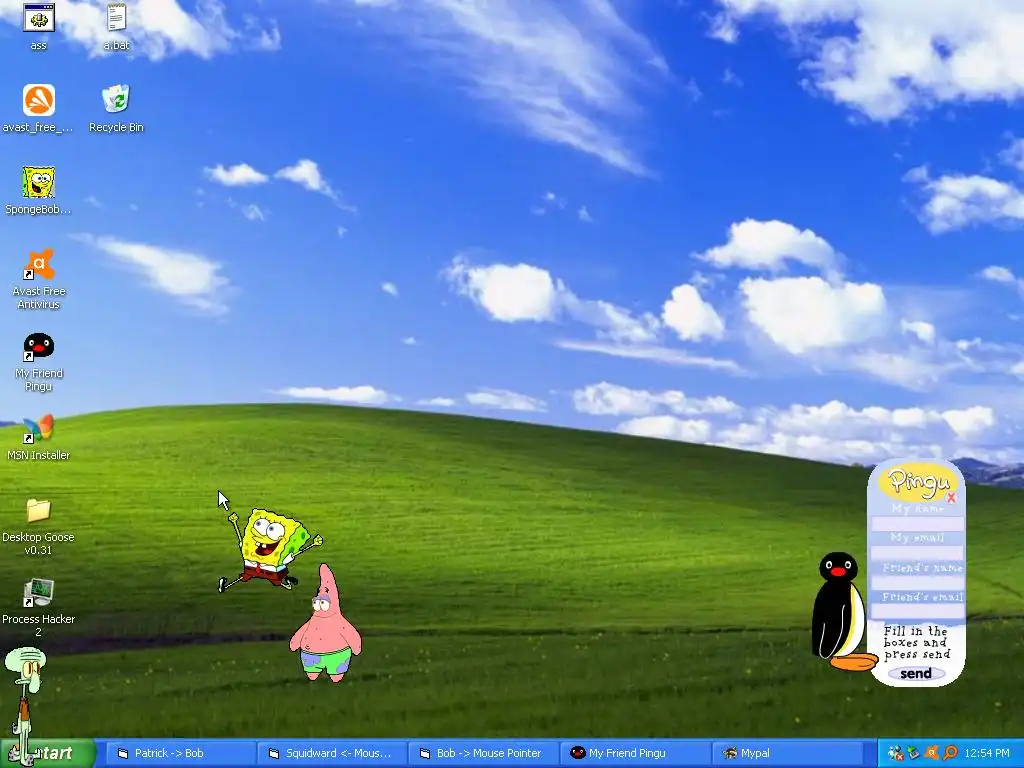Close the Pingu form with red X
1024x768 pixels.
951,498
